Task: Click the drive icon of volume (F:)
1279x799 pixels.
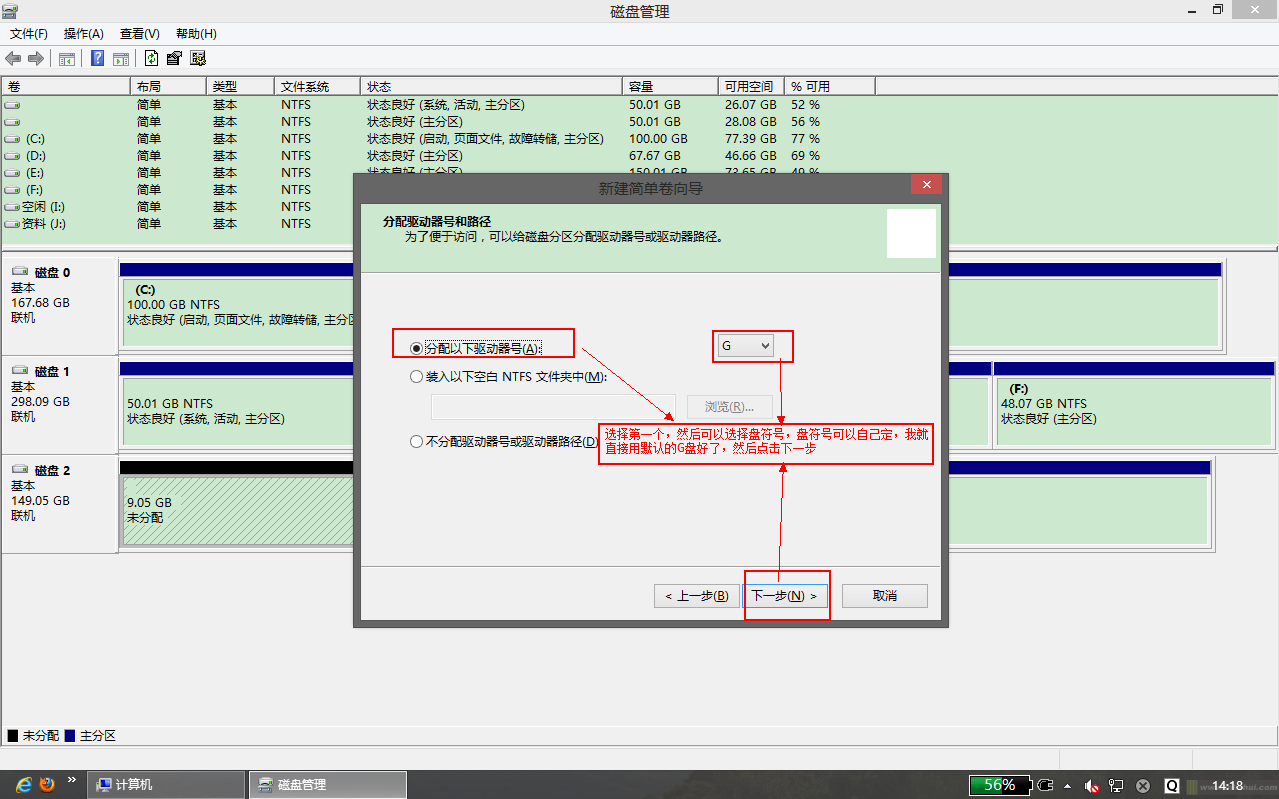Action: (12, 190)
